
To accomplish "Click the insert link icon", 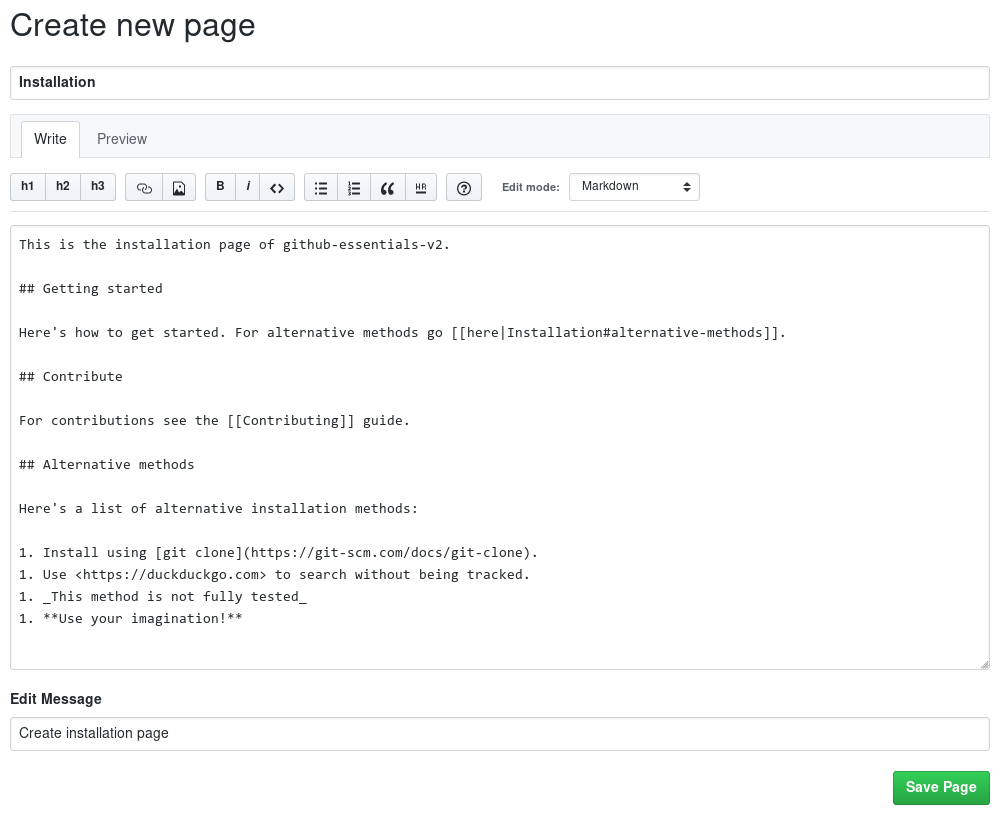I will pyautogui.click(x=144, y=188).
